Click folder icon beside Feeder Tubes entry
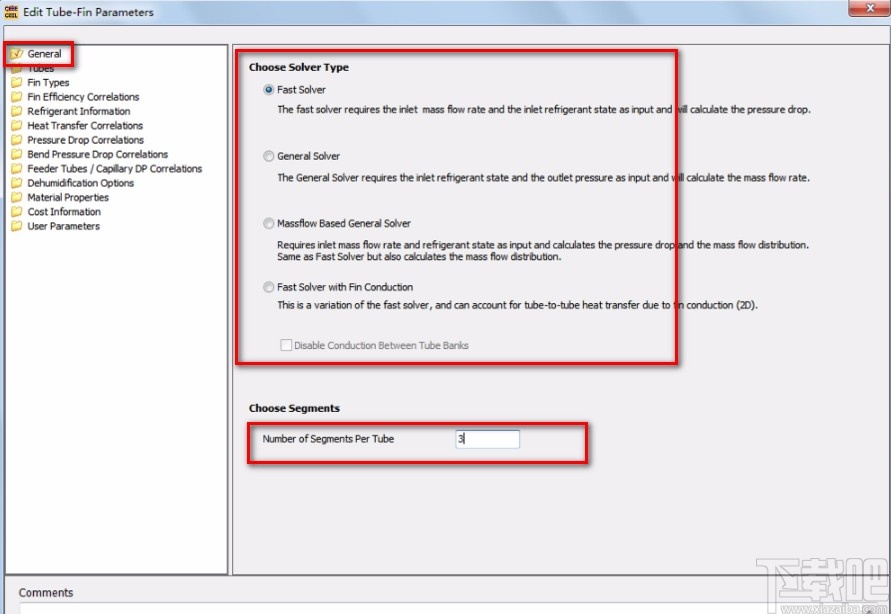This screenshot has height=614, width=891. (x=17, y=169)
